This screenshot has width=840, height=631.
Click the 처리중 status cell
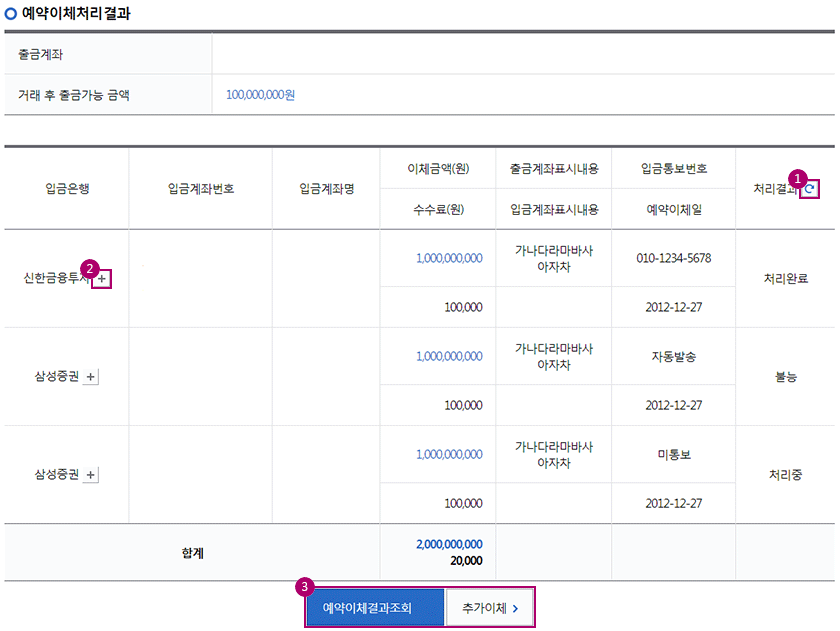coord(785,475)
